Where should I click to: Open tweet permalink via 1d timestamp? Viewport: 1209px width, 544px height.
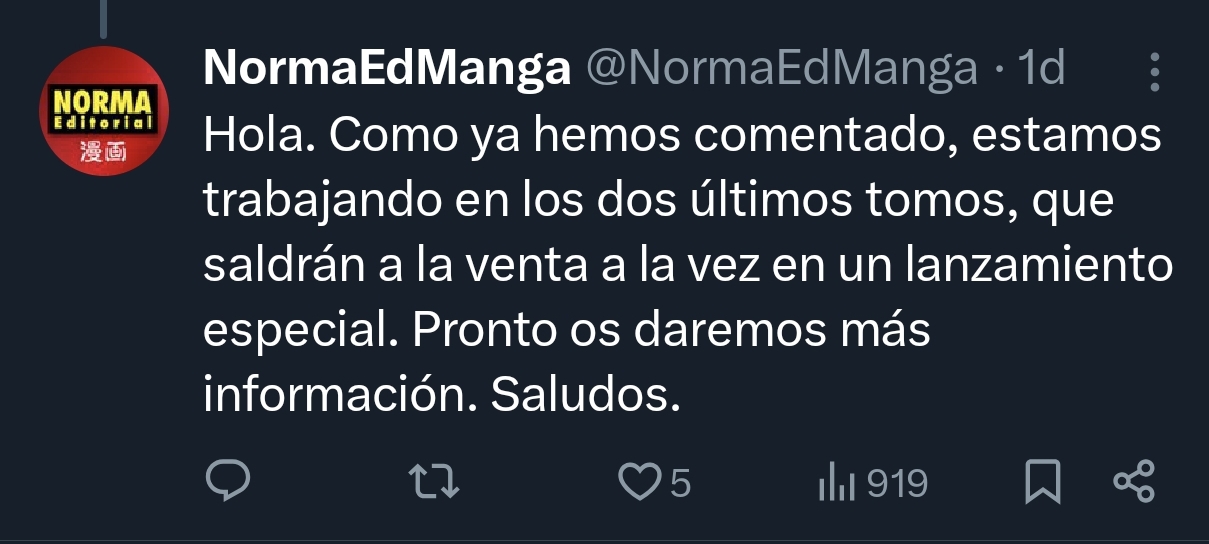(x=1041, y=69)
